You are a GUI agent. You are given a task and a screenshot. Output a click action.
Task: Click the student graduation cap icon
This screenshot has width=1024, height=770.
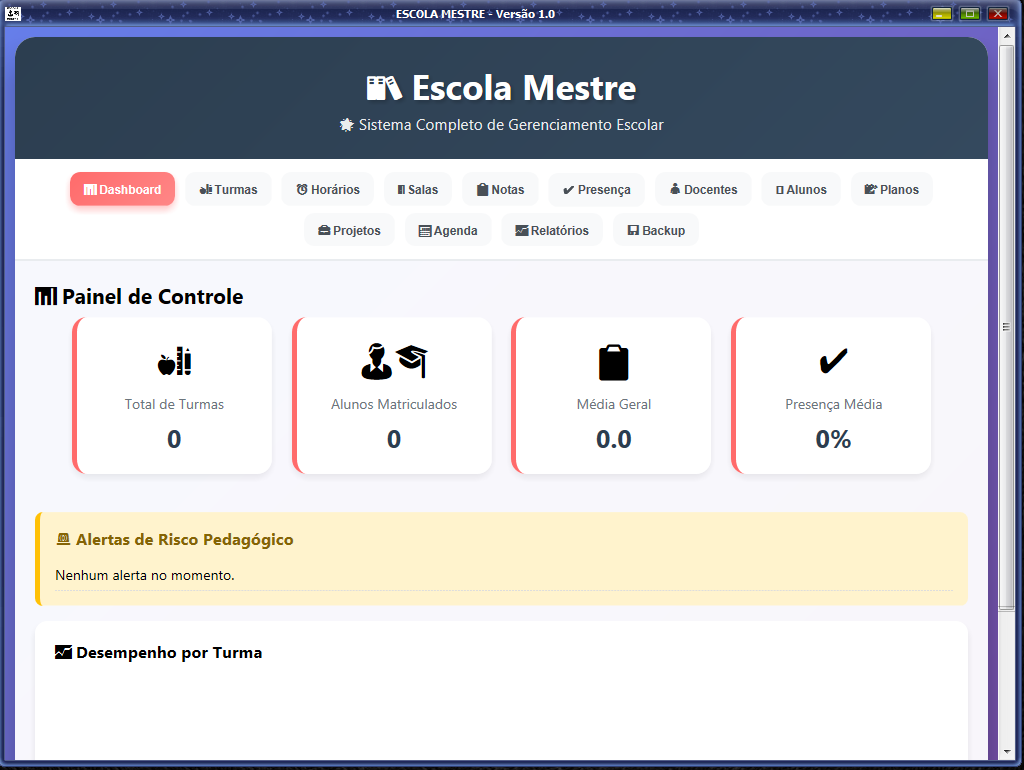pos(394,361)
